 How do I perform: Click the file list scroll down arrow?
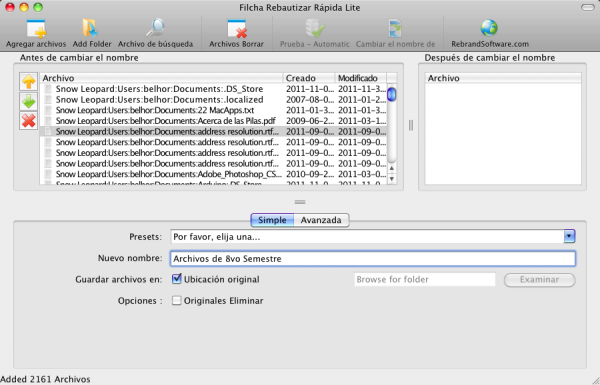point(391,179)
